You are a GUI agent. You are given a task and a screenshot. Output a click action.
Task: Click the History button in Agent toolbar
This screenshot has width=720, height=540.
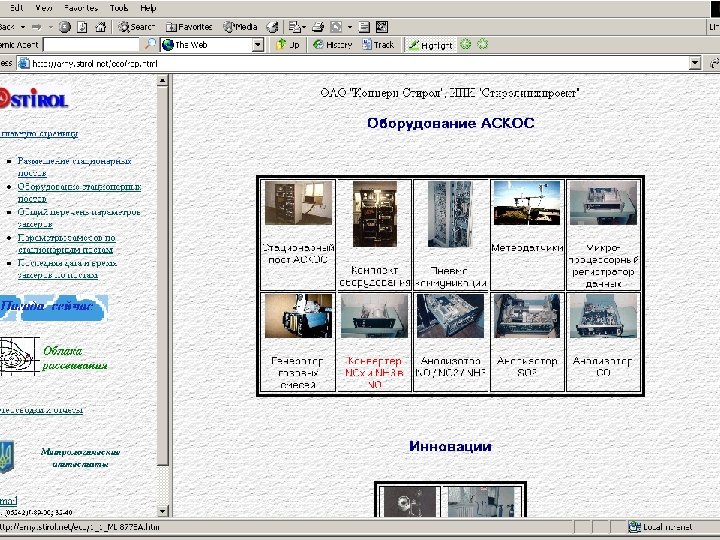(x=332, y=45)
